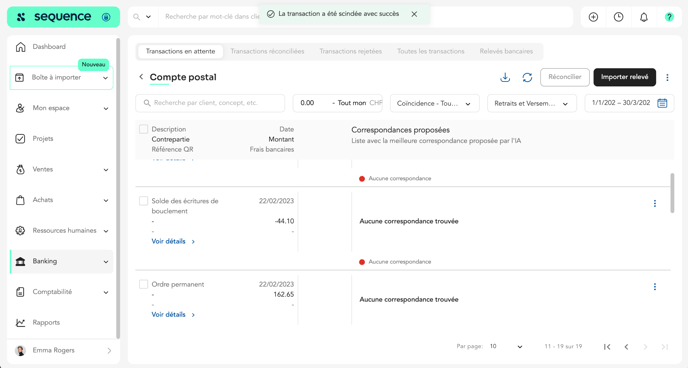The height and width of the screenshot is (368, 688).
Task: Open Projets checkmark icon
Action: tap(20, 139)
